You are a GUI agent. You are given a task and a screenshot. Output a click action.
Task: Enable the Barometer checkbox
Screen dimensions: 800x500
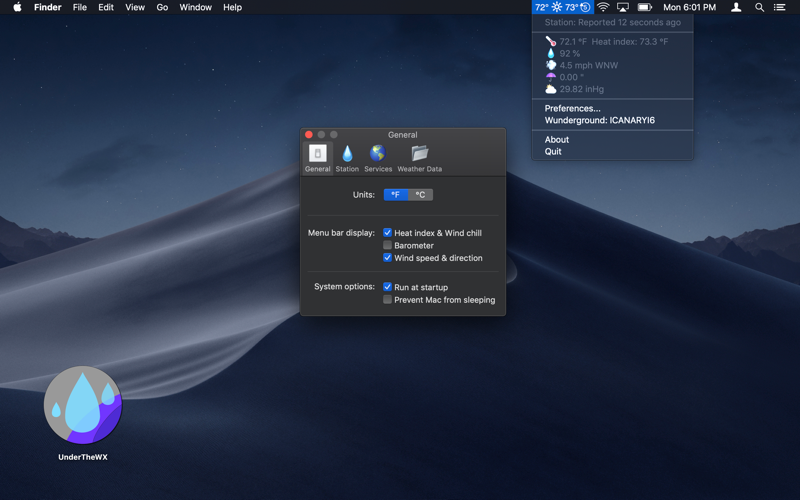(x=387, y=245)
